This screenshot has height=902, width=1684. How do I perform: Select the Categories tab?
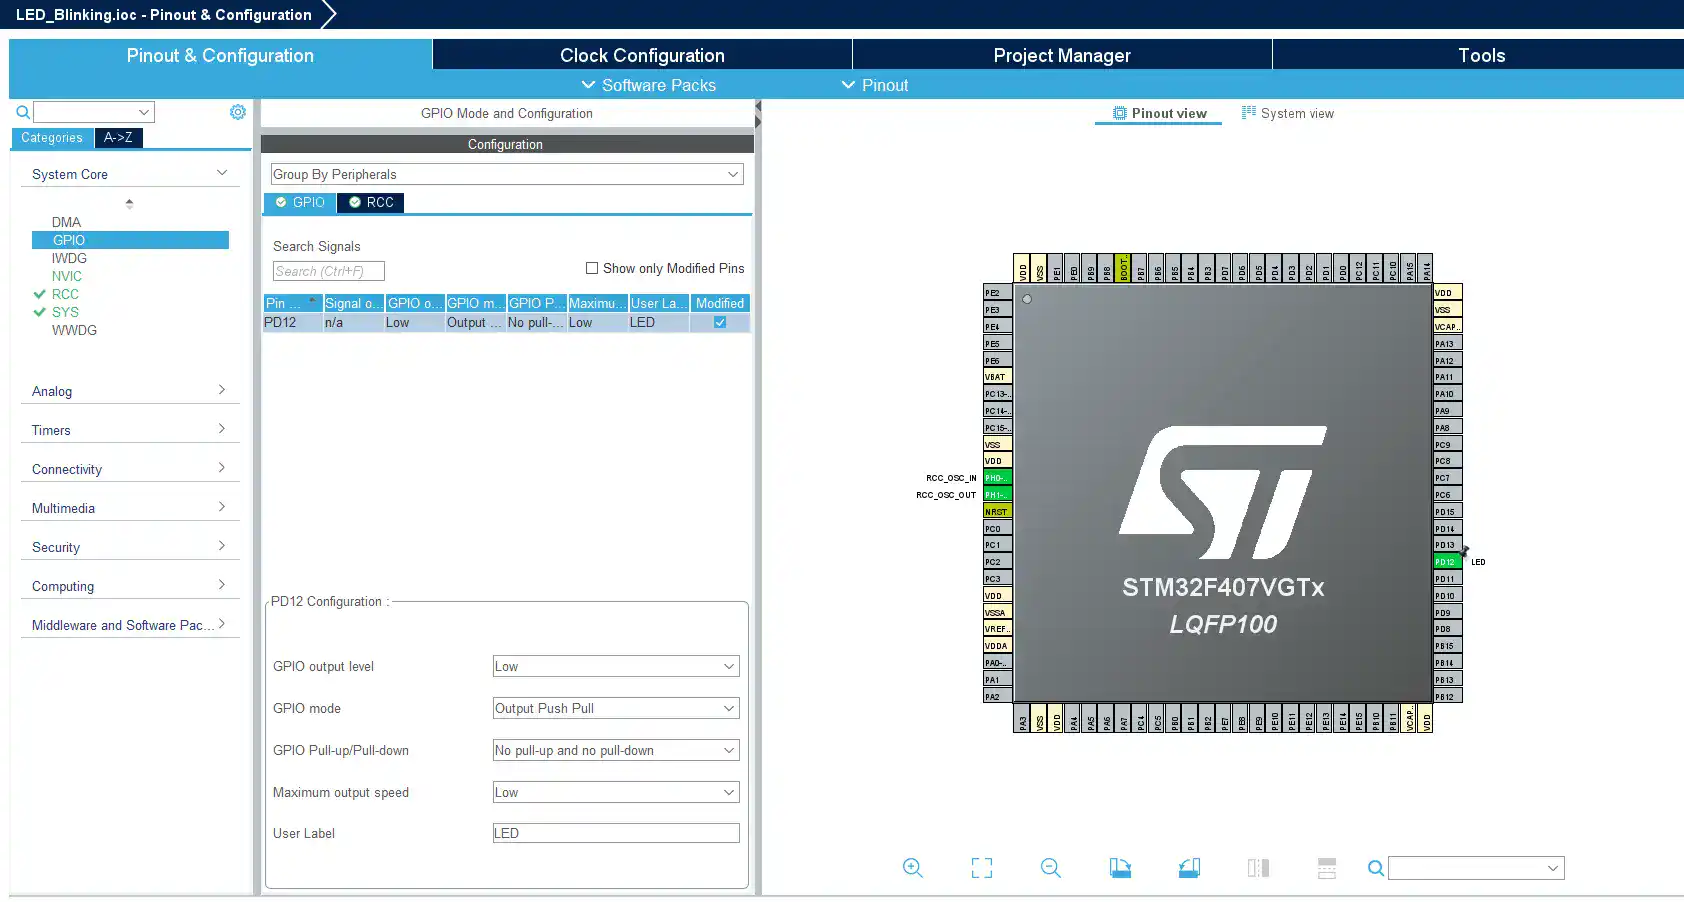[x=52, y=138]
